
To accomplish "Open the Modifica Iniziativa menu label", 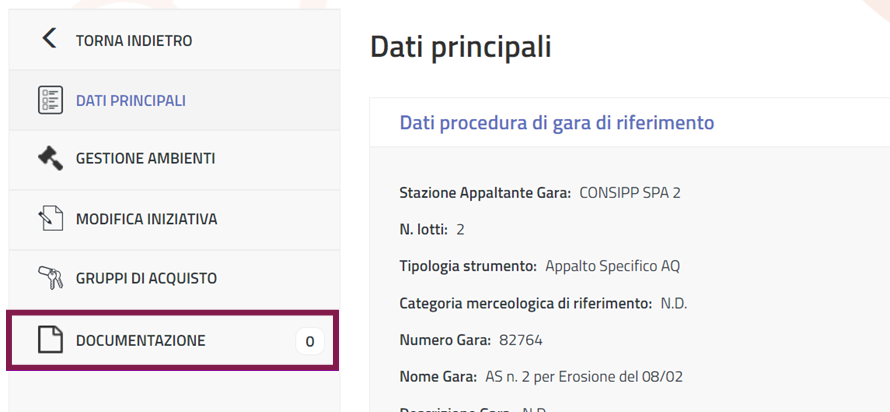I will point(146,219).
